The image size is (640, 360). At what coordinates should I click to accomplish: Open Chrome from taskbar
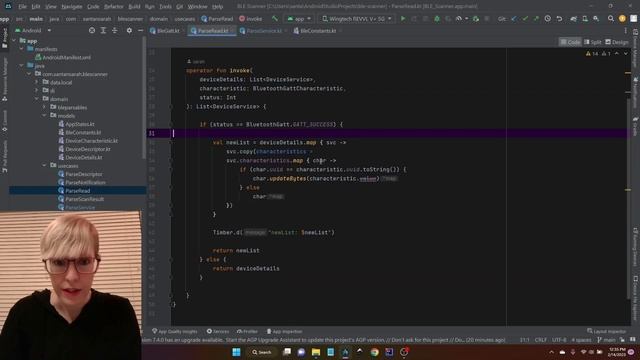click(x=374, y=352)
